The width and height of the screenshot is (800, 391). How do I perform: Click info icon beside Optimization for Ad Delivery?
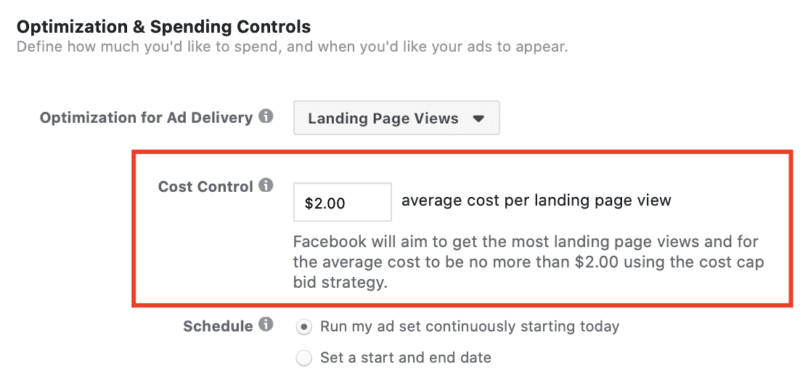click(265, 116)
